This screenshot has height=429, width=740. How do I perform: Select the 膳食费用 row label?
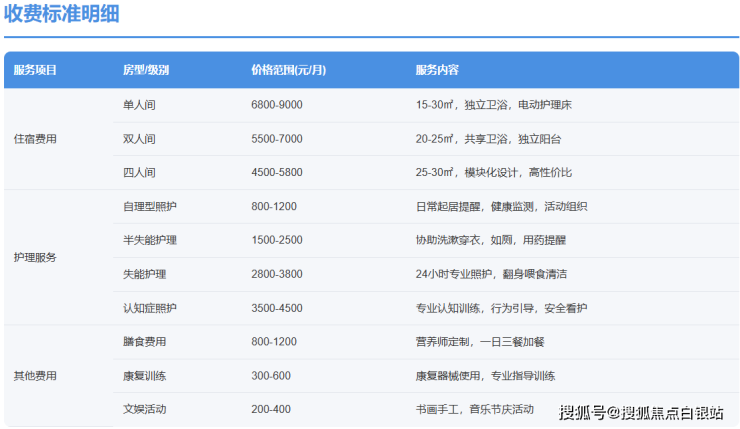[144, 342]
